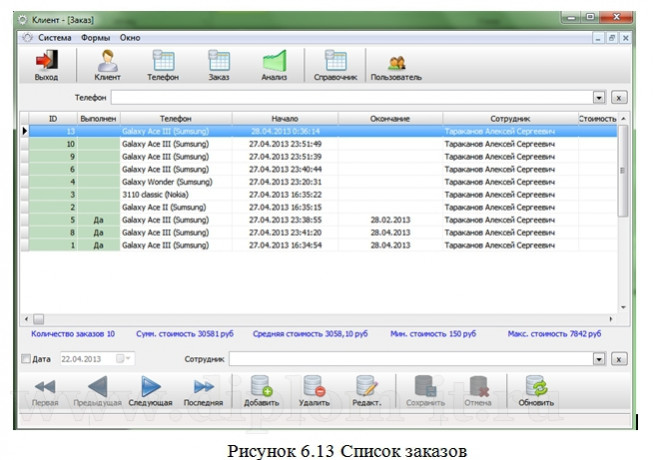
Task: Click the Добавить add record icon
Action: point(261,388)
